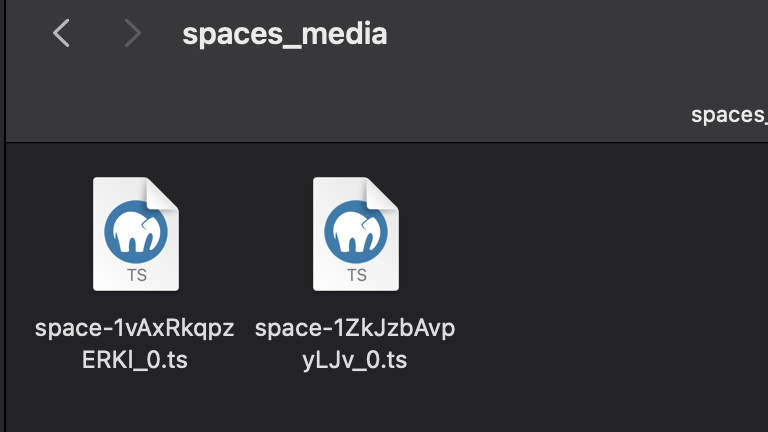This screenshot has height=432, width=768.
Task: Go forward using the right chevron
Action: click(x=133, y=33)
